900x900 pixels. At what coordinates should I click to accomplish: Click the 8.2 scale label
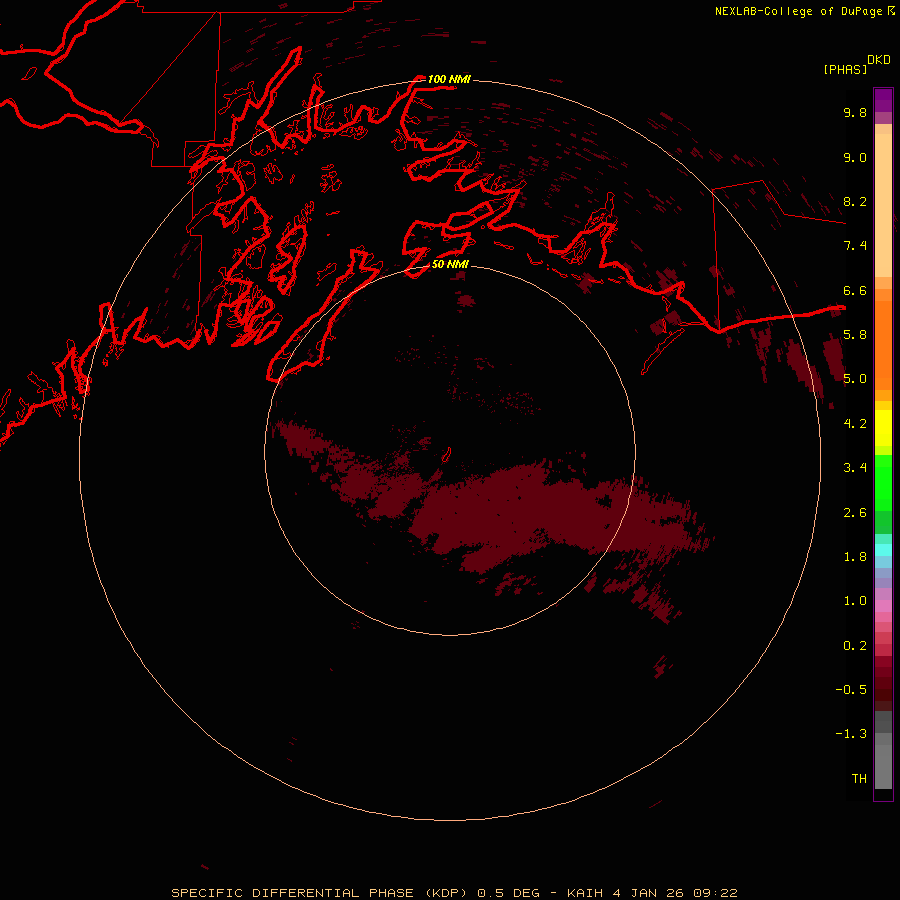tap(855, 201)
